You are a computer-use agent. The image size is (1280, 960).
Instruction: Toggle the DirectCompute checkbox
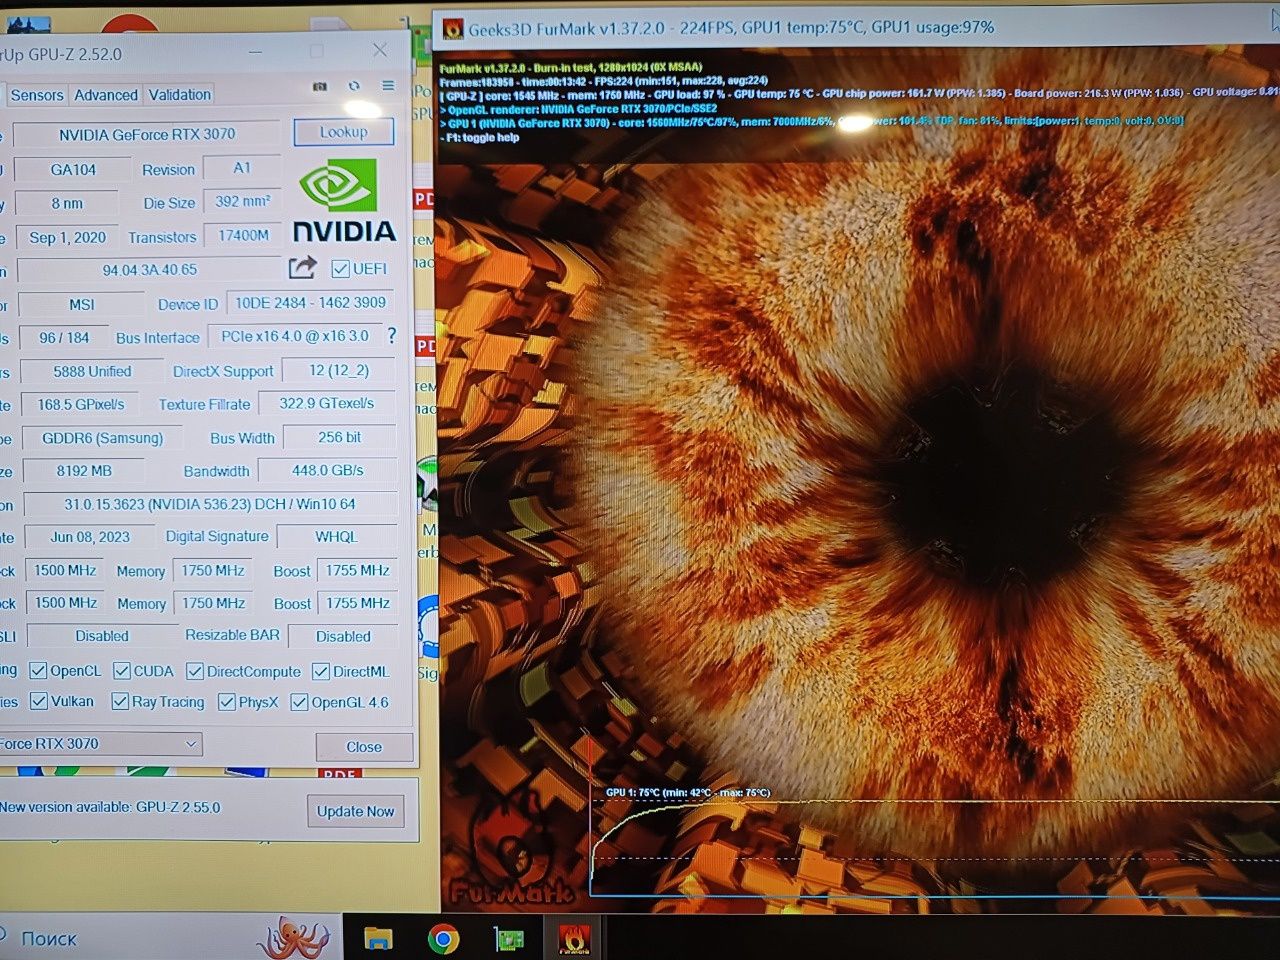(195, 671)
